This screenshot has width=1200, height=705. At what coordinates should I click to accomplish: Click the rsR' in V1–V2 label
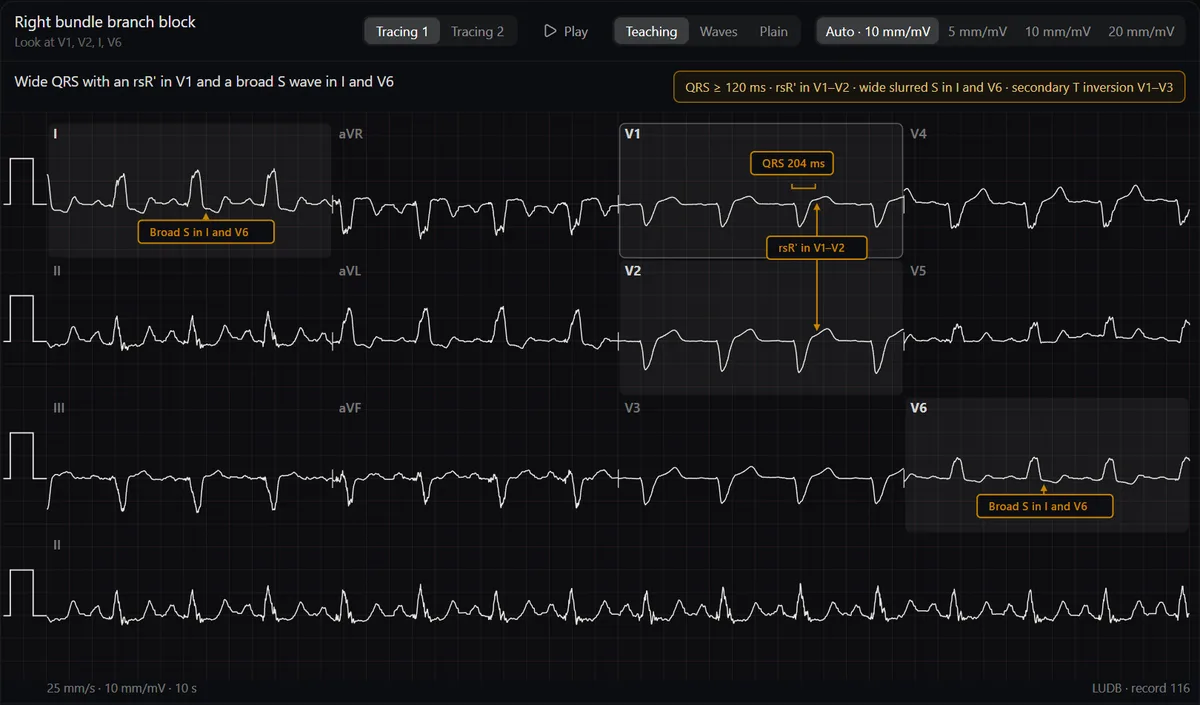point(817,247)
